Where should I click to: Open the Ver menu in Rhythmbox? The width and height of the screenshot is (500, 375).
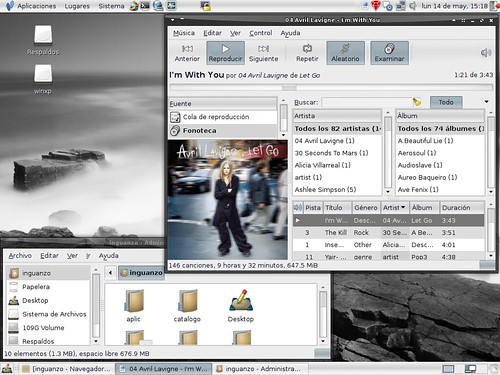235,33
